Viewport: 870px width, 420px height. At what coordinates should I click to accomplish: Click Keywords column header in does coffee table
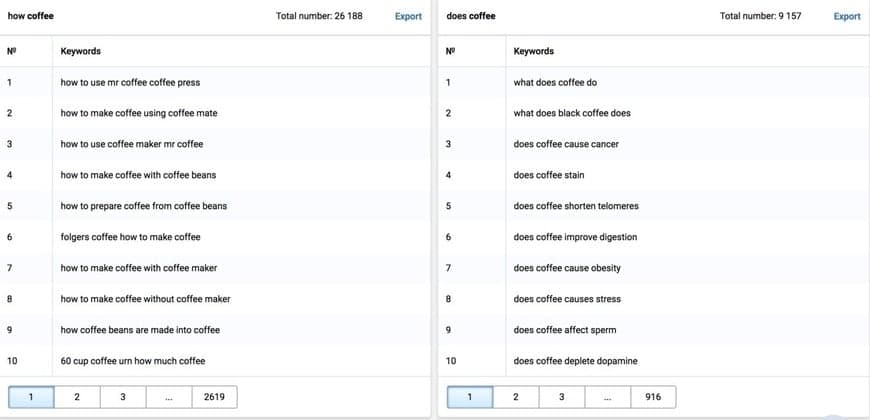tap(533, 51)
